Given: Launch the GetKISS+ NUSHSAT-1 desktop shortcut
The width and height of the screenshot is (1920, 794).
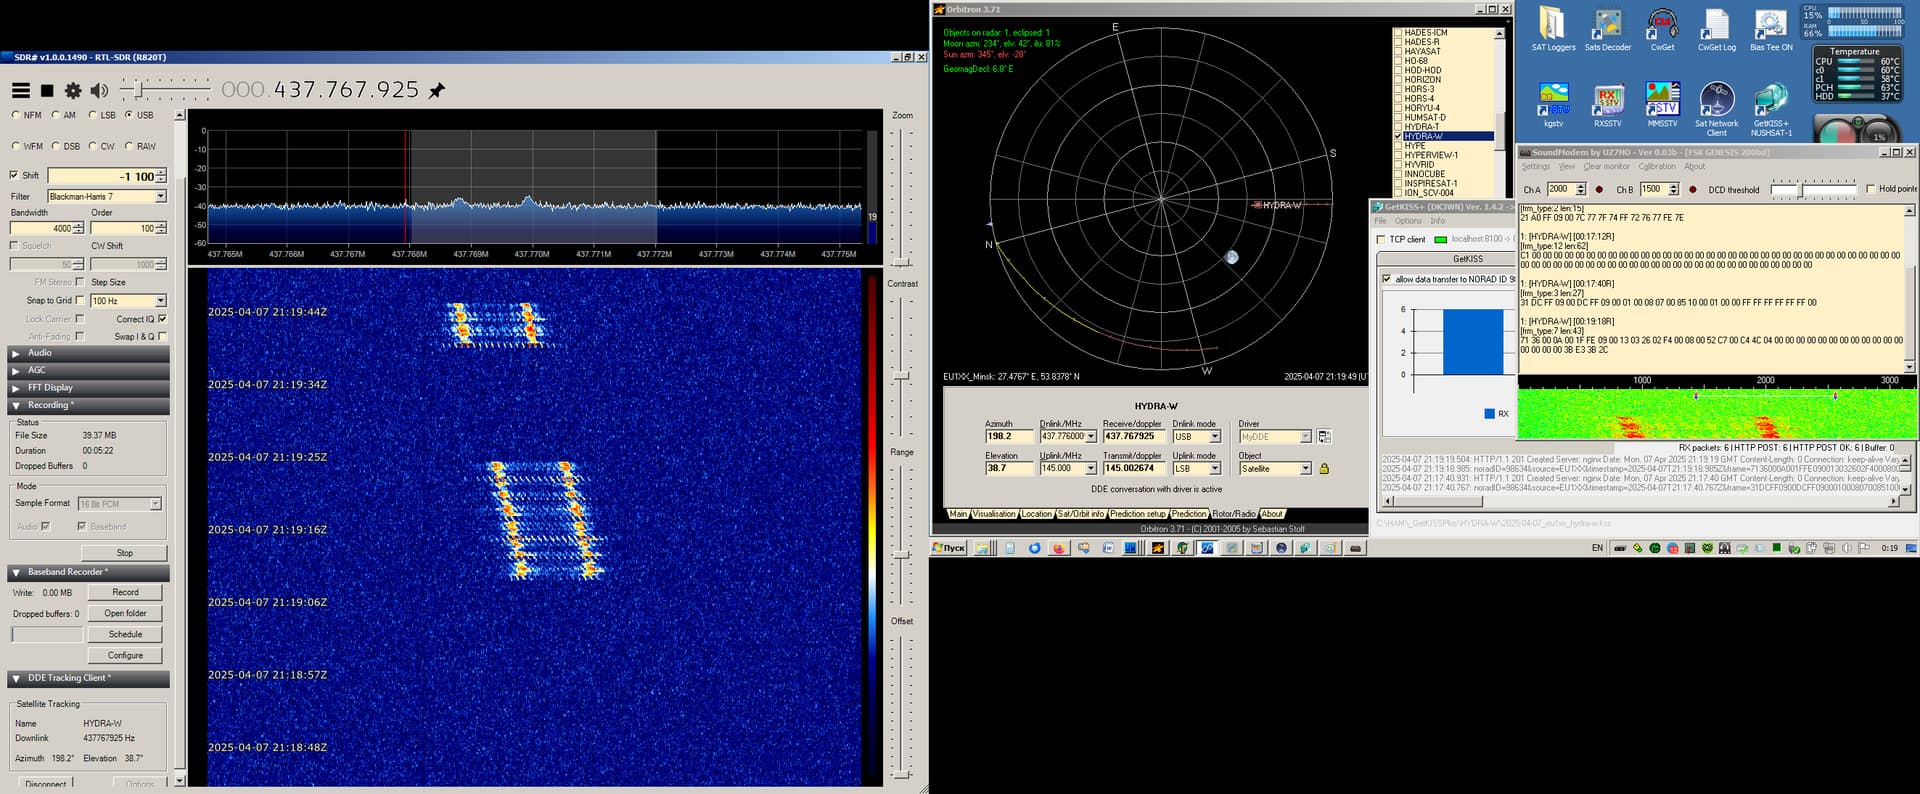Looking at the screenshot, I should click(x=1771, y=108).
